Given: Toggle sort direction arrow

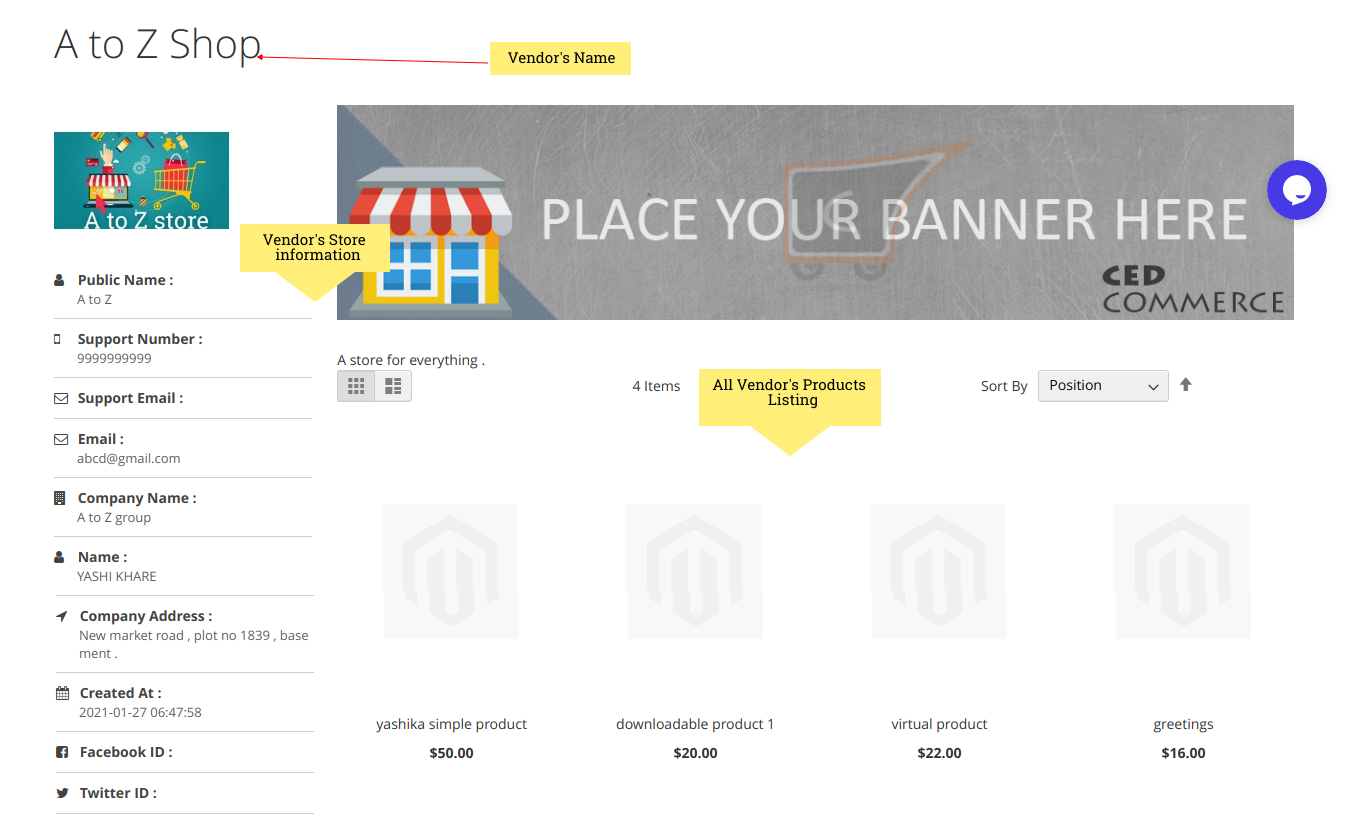Looking at the screenshot, I should 1186,385.
